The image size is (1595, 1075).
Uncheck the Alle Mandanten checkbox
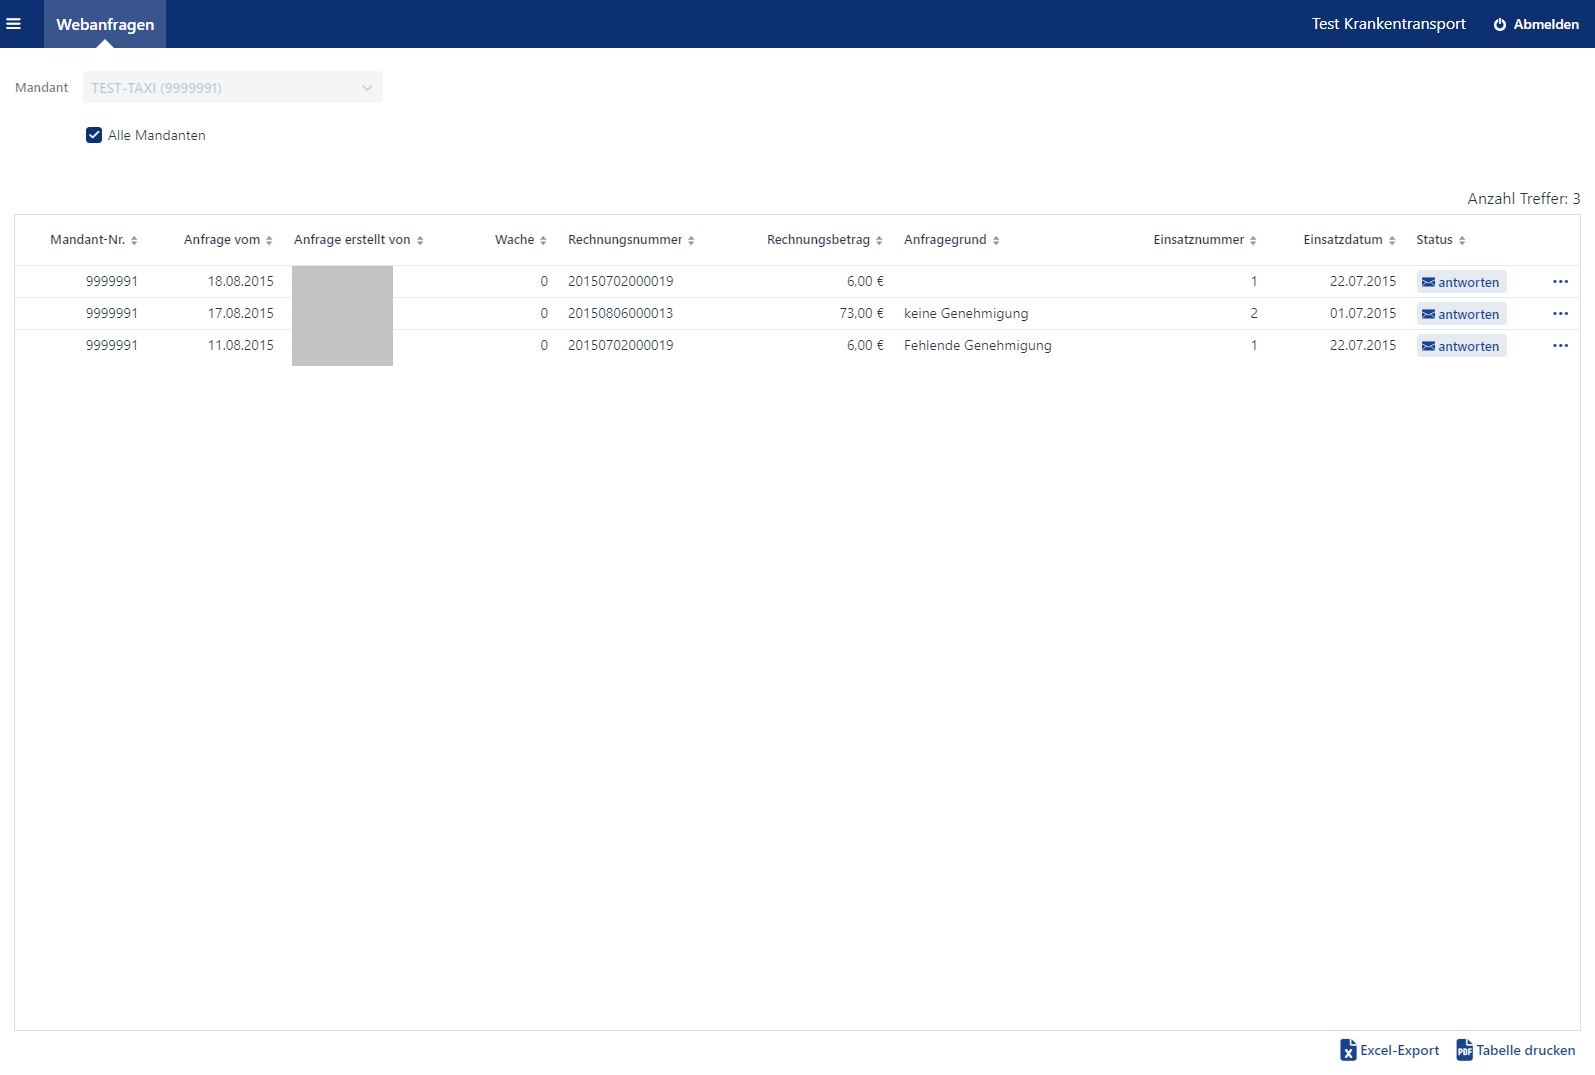coord(94,135)
